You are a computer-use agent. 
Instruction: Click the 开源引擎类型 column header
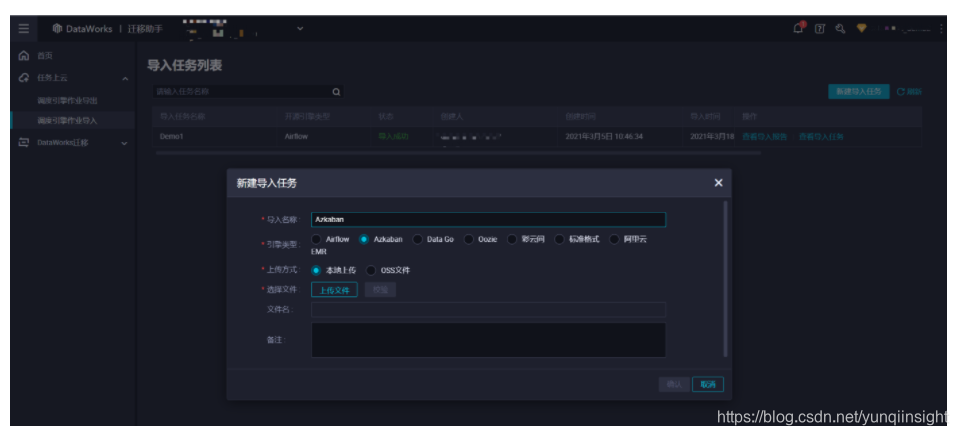pos(307,116)
